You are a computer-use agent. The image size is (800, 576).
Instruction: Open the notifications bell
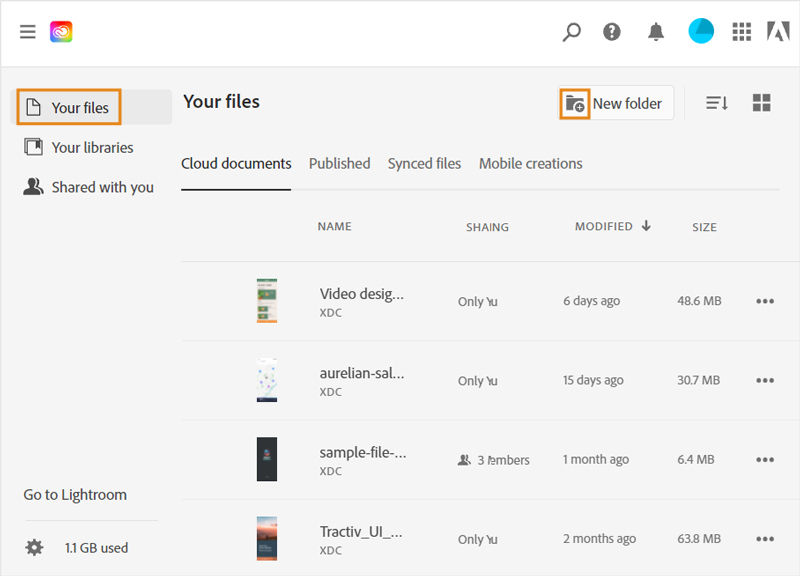click(656, 32)
